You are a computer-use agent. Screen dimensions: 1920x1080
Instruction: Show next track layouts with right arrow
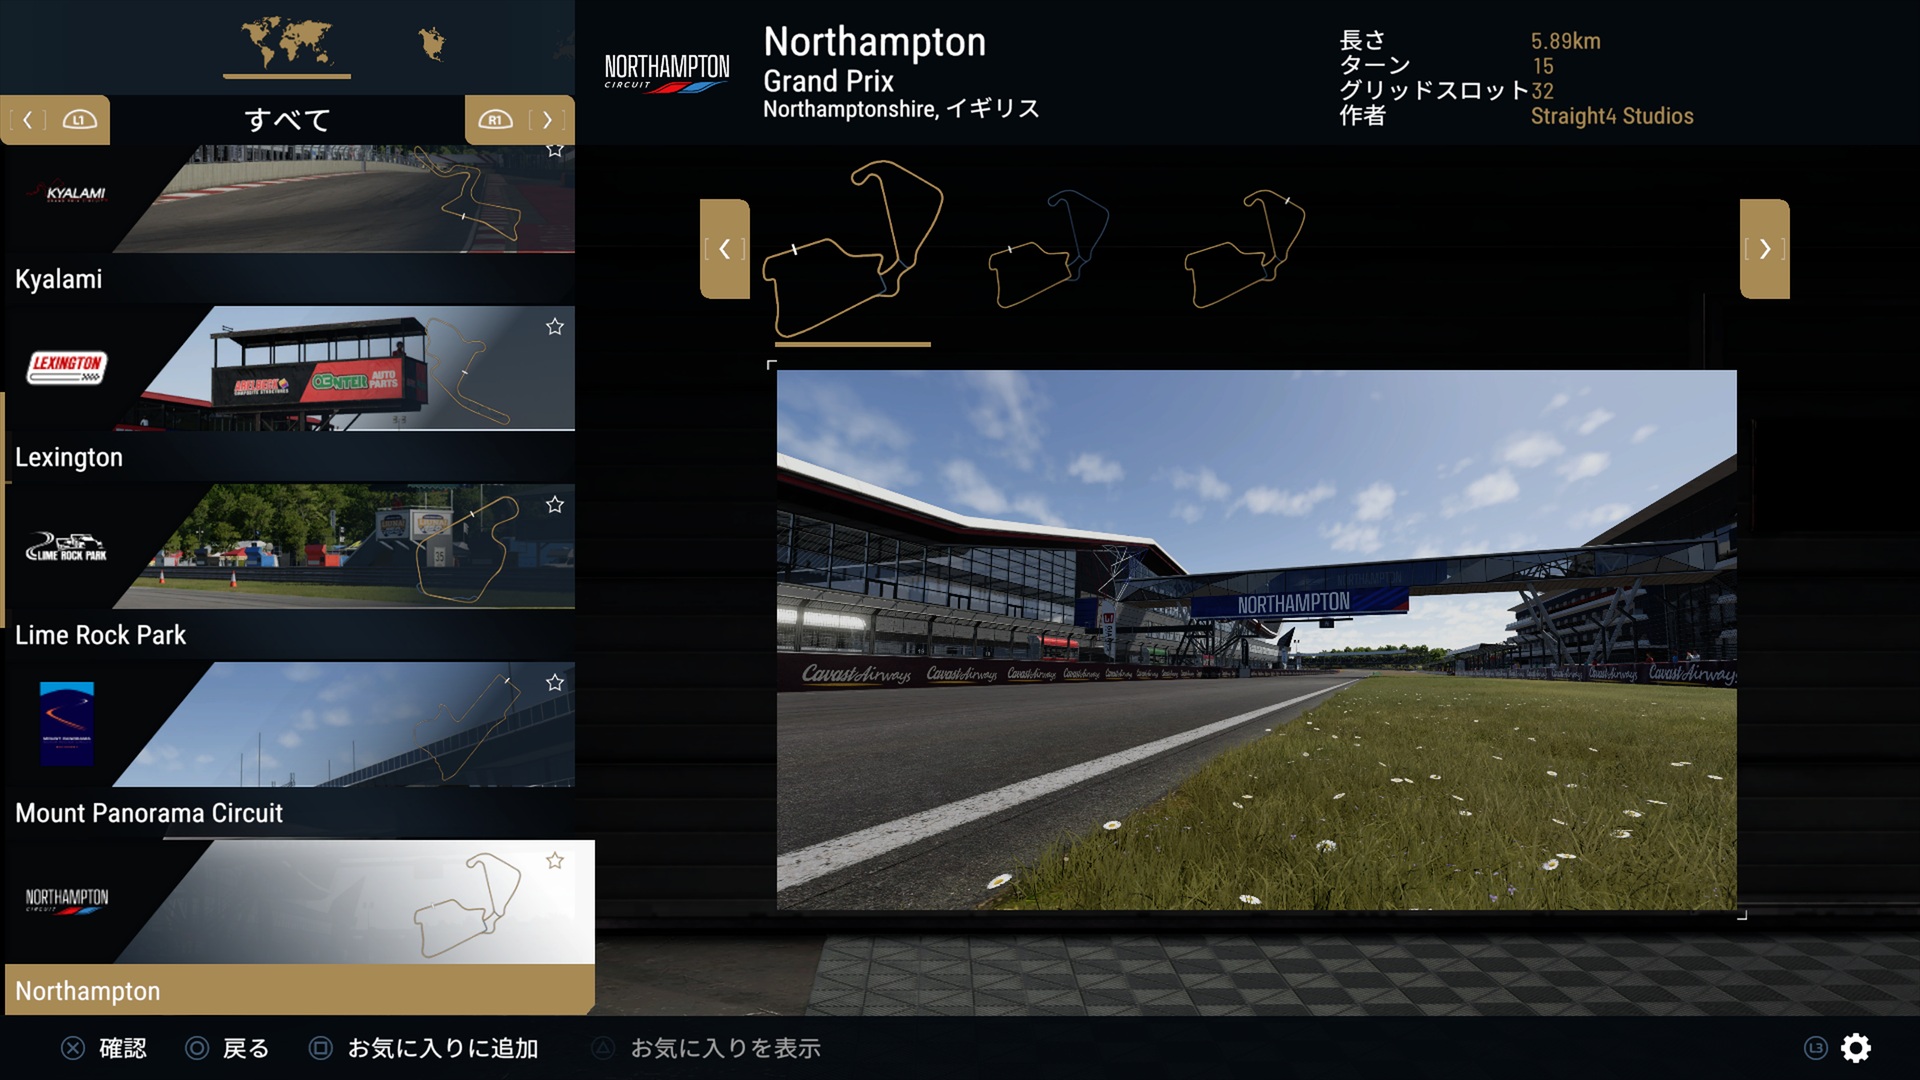(1764, 249)
